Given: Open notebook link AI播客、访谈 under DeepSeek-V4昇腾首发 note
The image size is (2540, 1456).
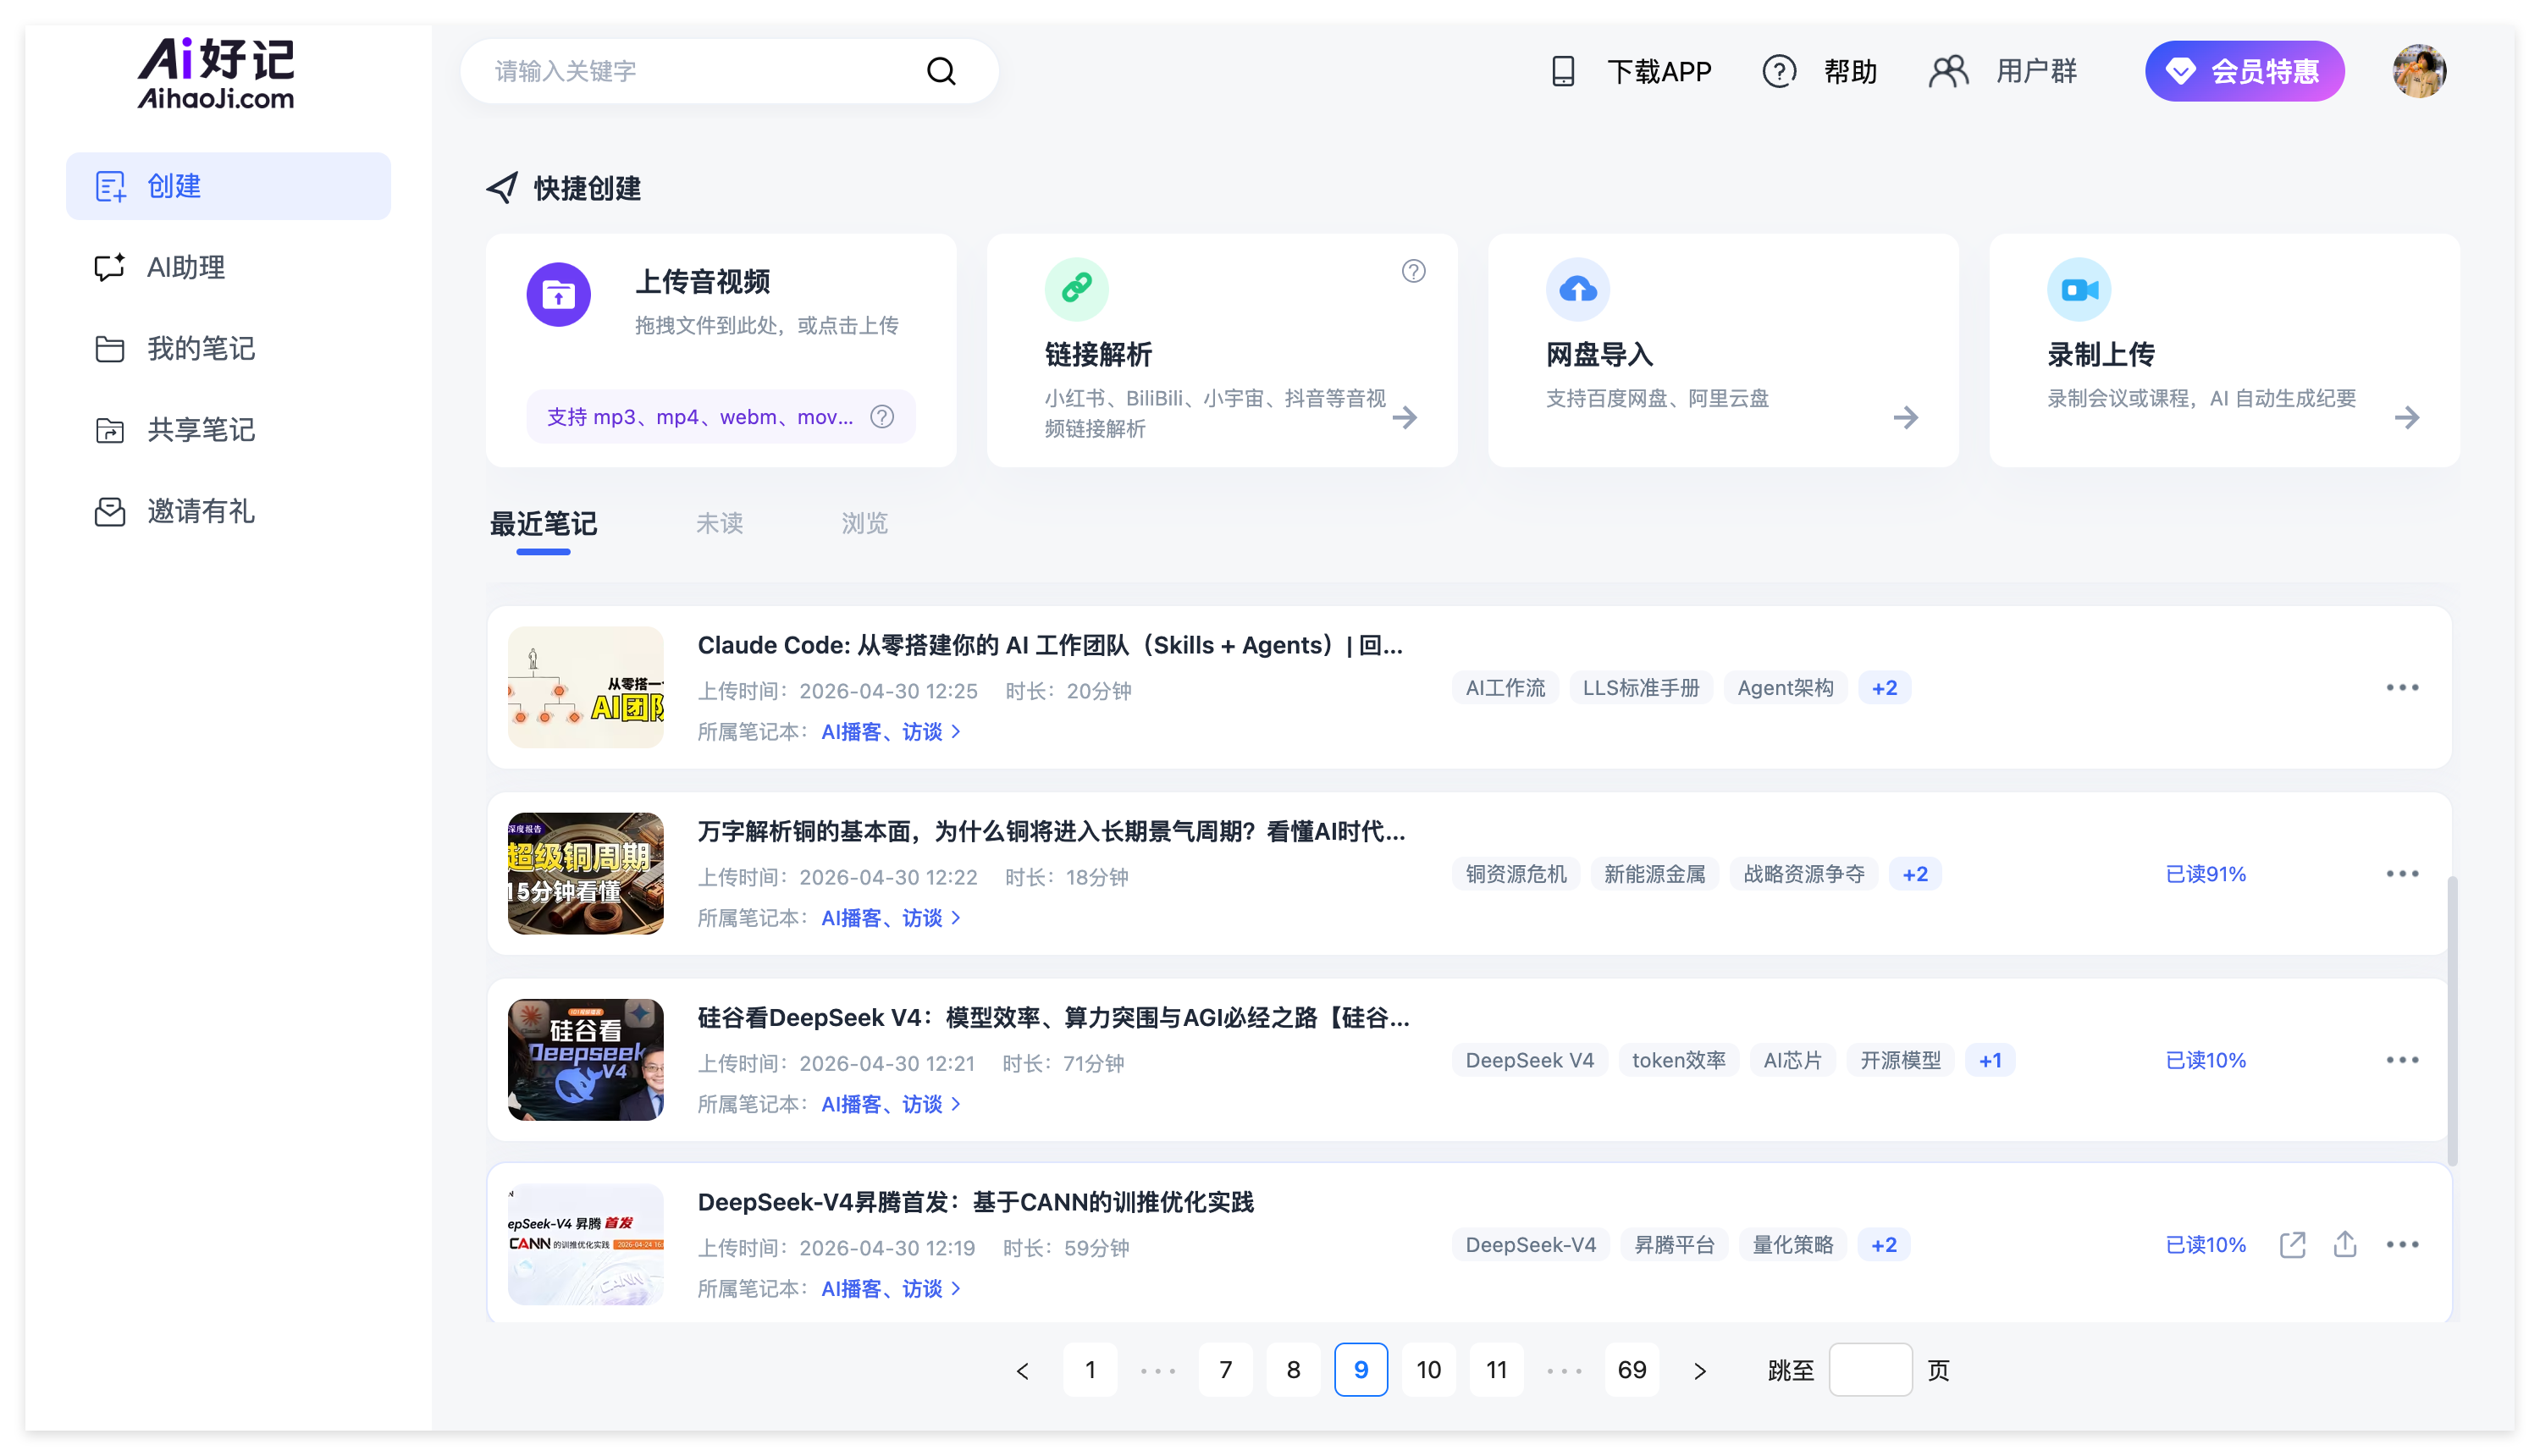Looking at the screenshot, I should click(x=890, y=1289).
